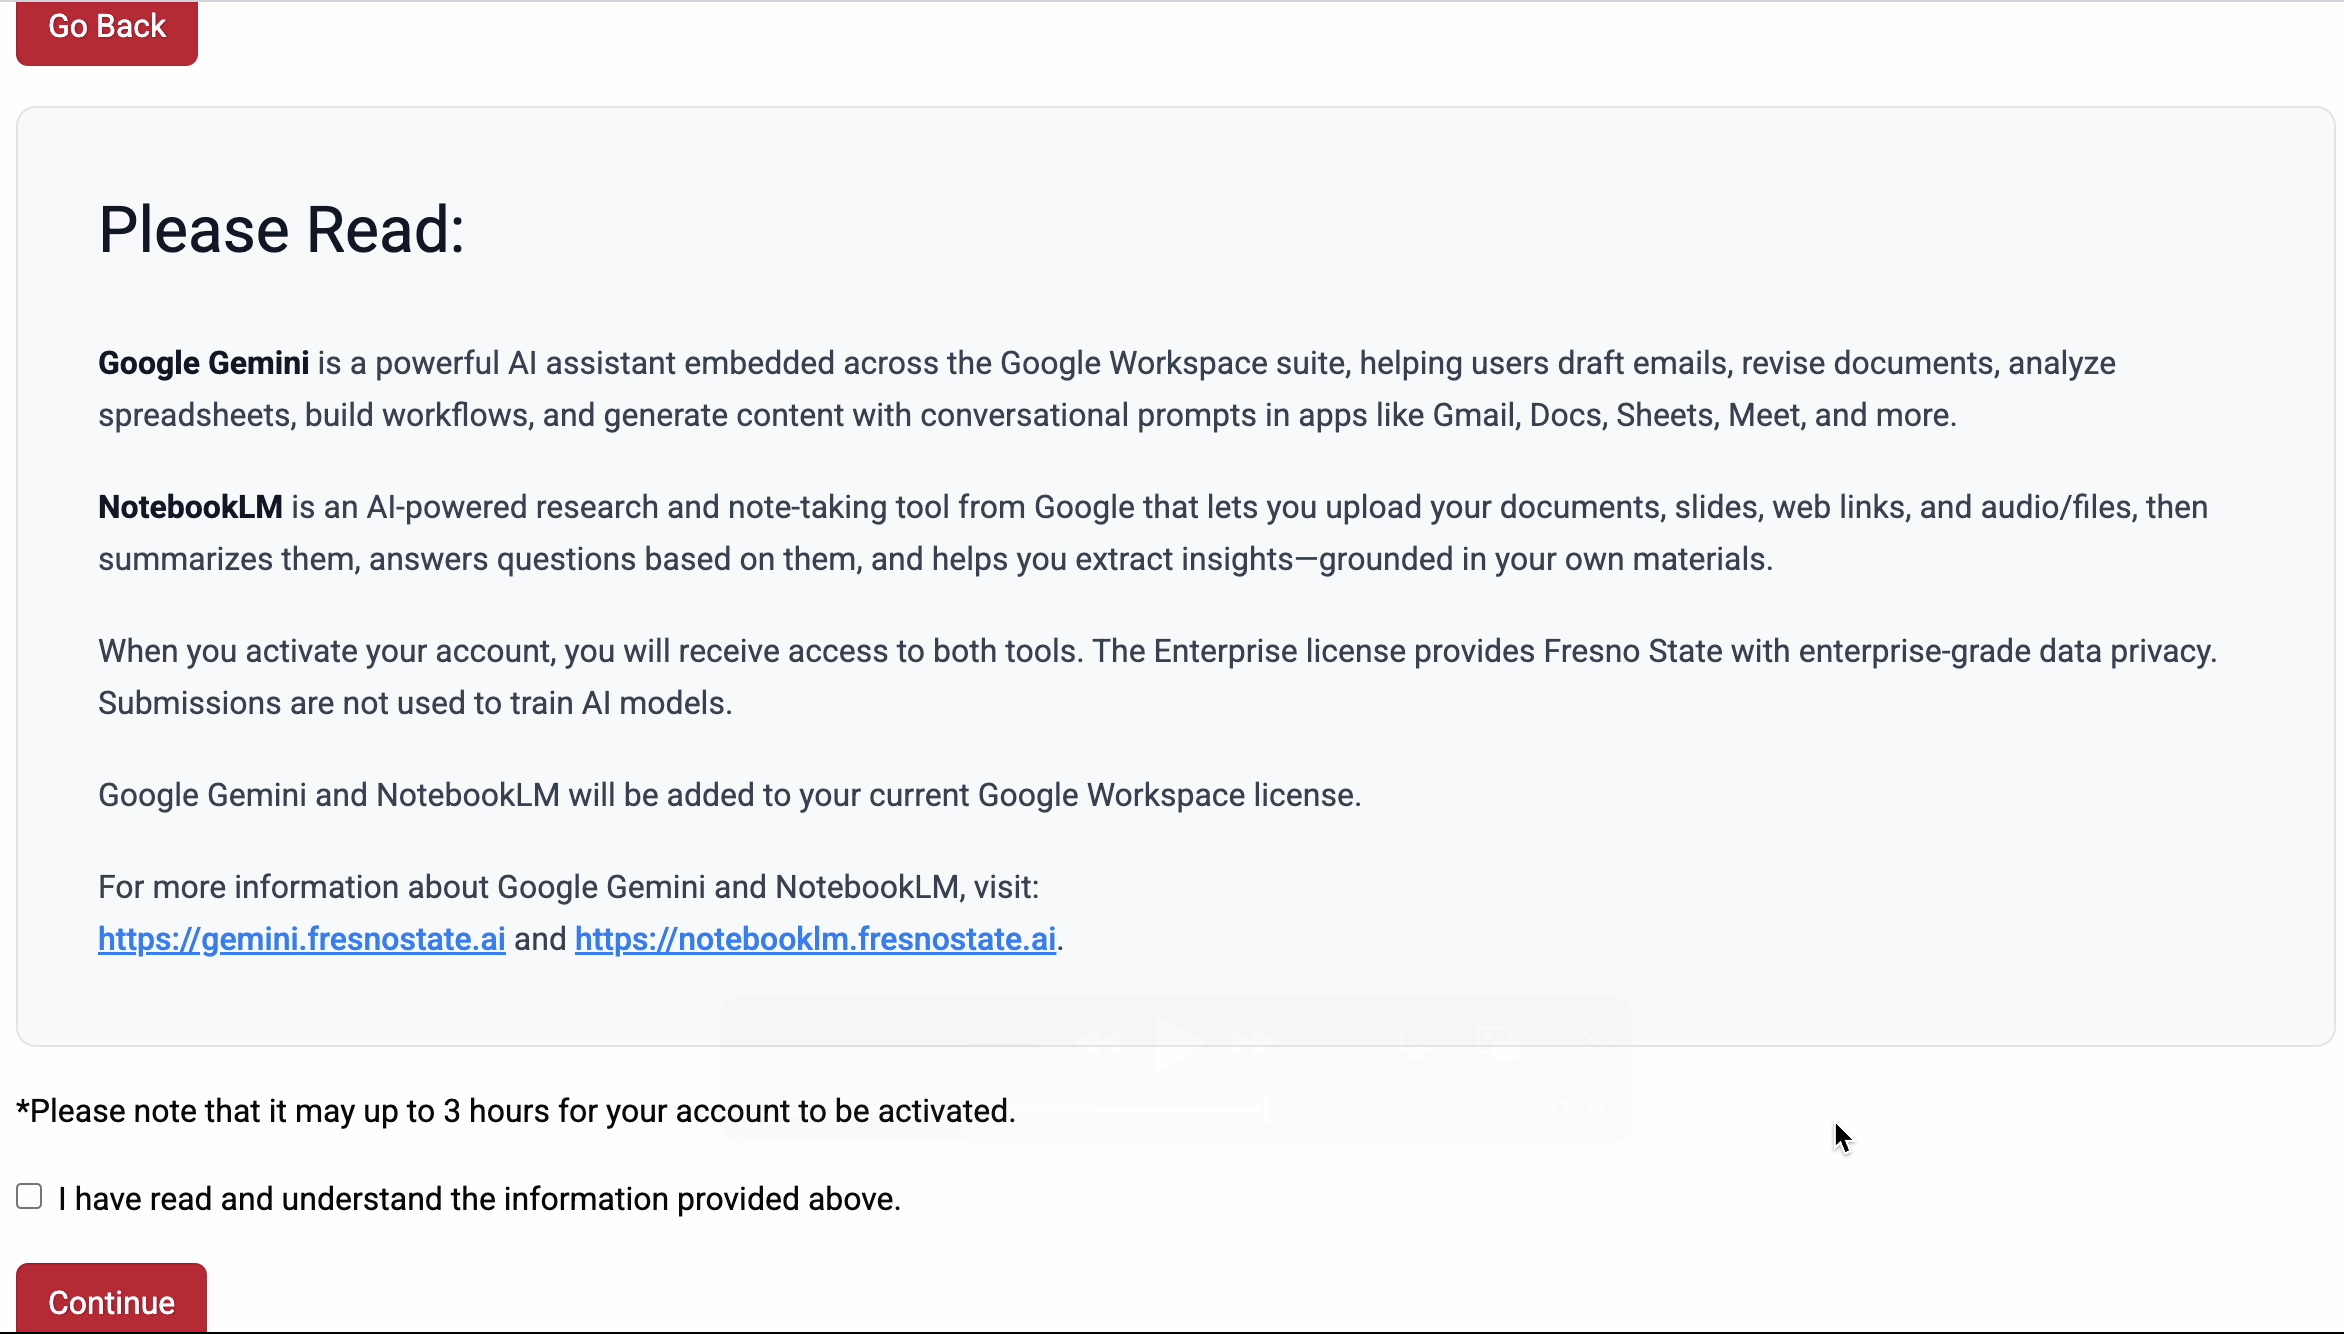Viewport: 2344px width, 1334px height.
Task: Click the playhead on the video scrubber
Action: [x=1266, y=1109]
